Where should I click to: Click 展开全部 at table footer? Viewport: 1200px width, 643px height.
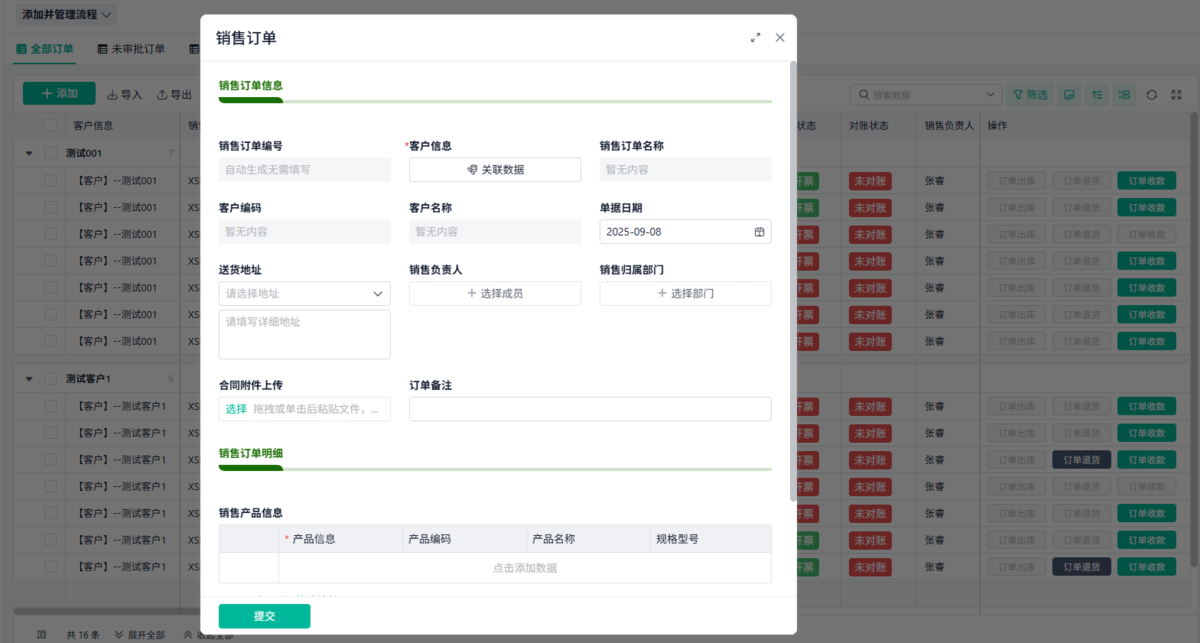[x=140, y=635]
